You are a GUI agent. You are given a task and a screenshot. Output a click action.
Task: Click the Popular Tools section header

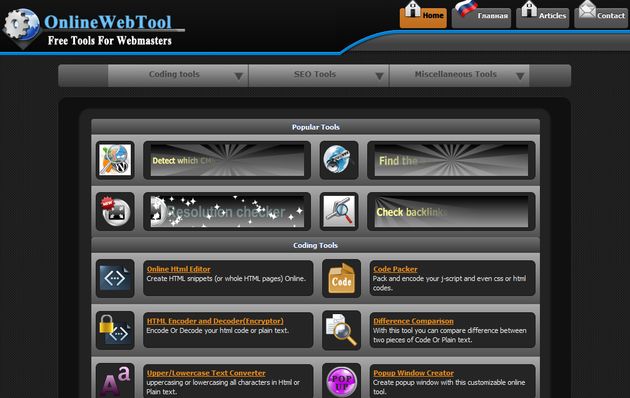(x=315, y=127)
